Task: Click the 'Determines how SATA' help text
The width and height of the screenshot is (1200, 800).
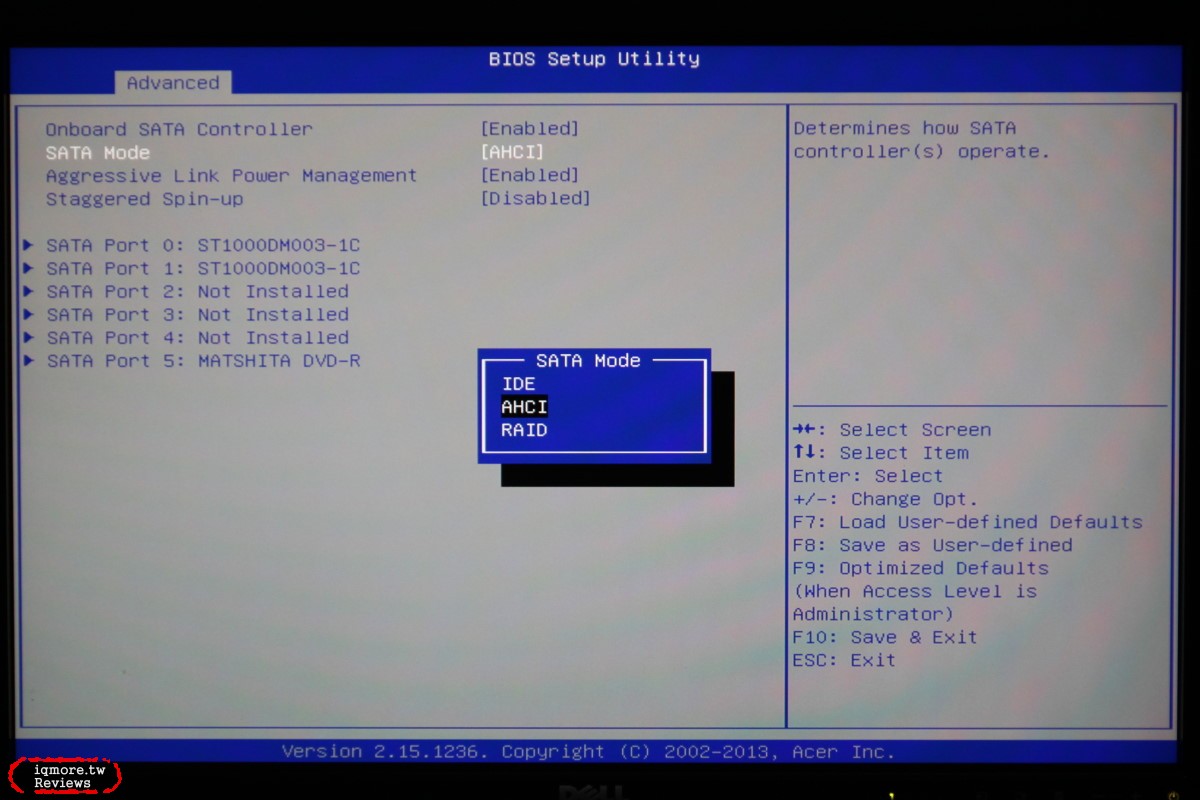Action: click(905, 128)
